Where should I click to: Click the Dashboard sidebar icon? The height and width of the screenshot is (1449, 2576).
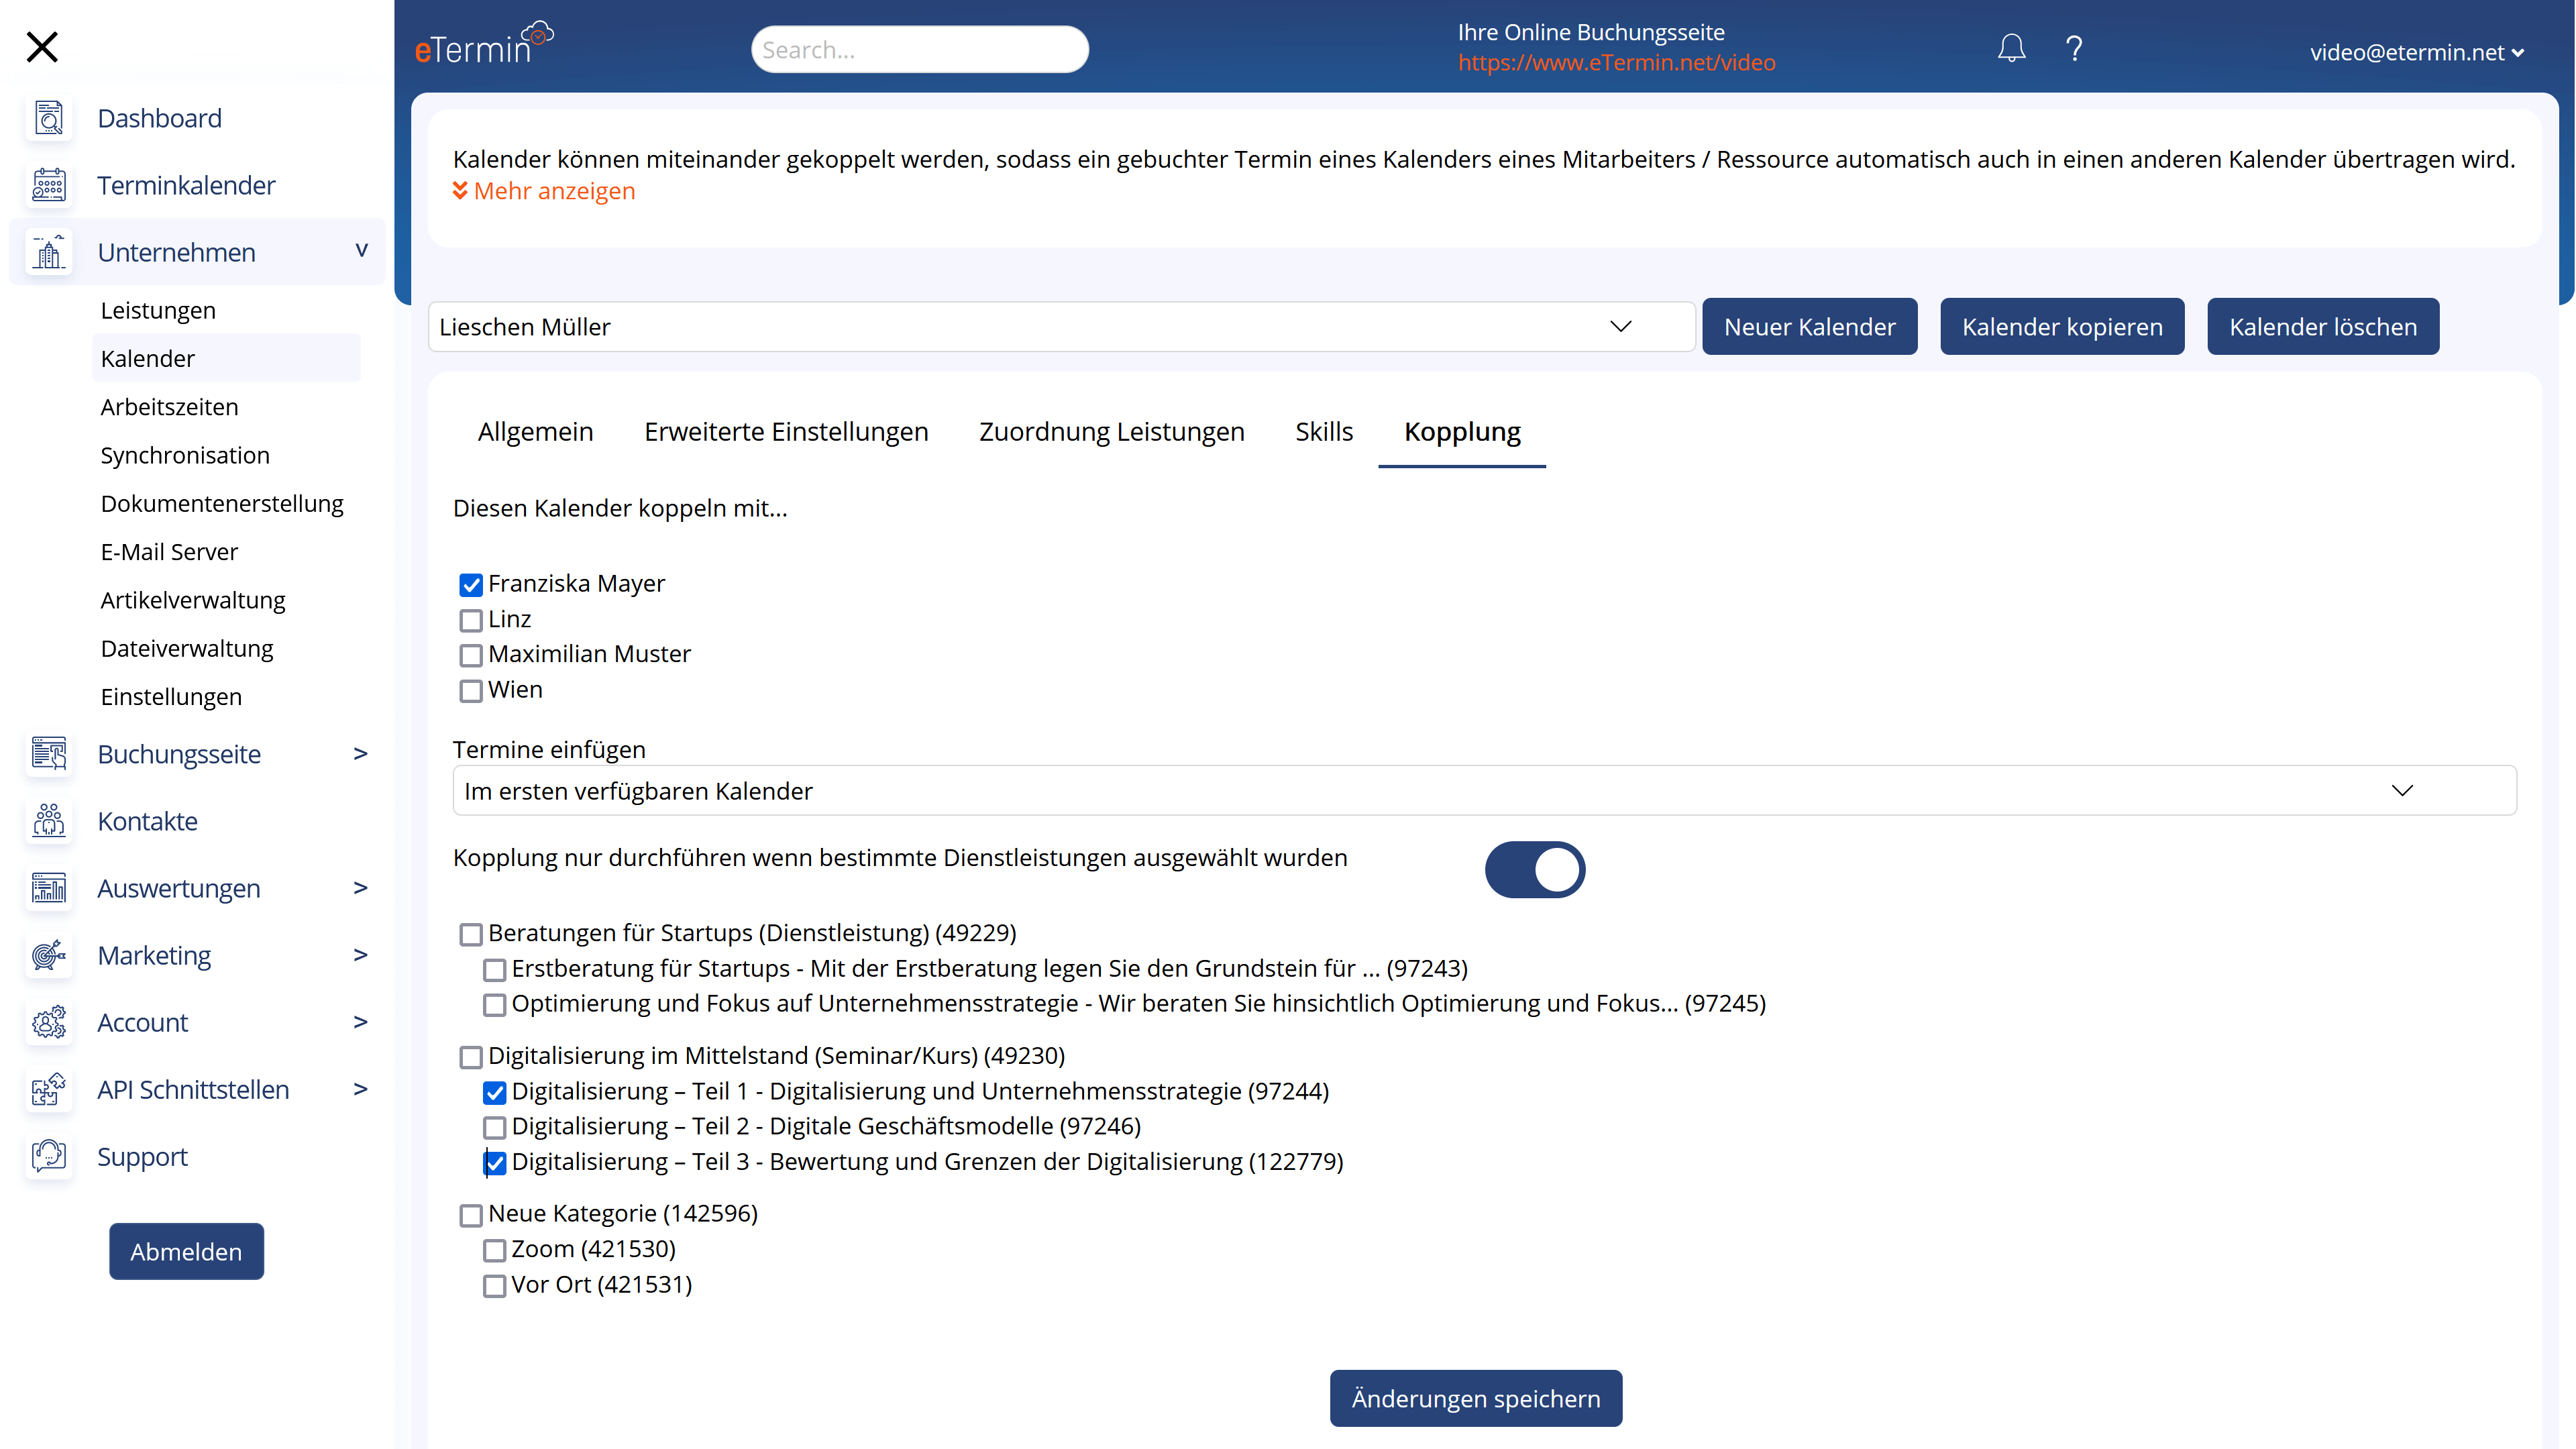click(48, 117)
